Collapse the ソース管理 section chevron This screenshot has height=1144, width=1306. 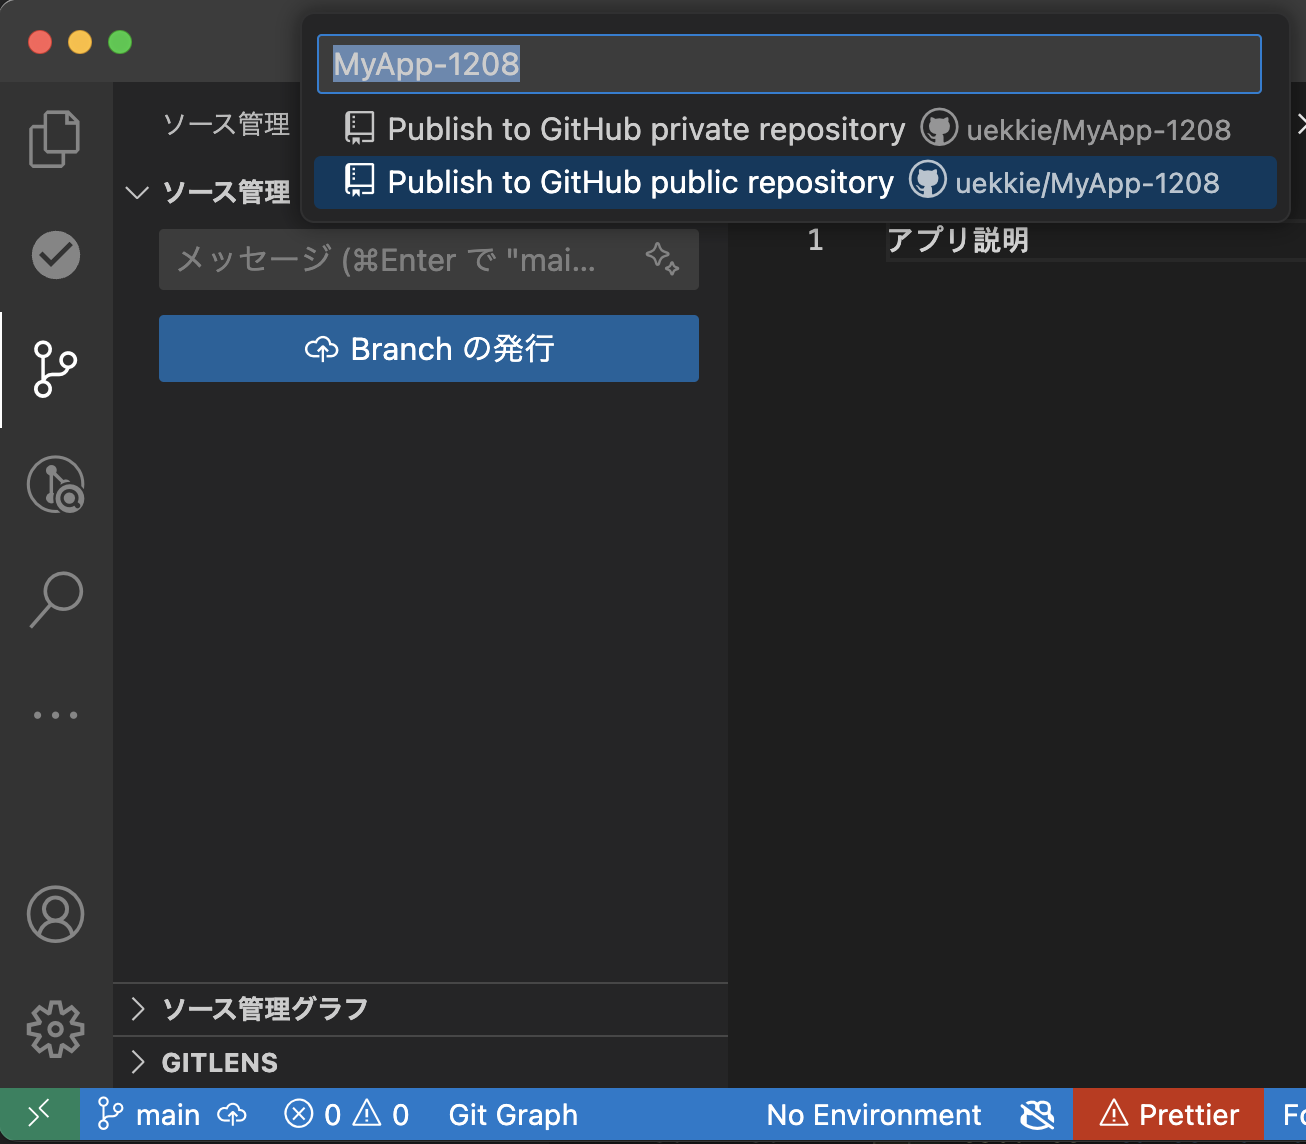pyautogui.click(x=137, y=192)
